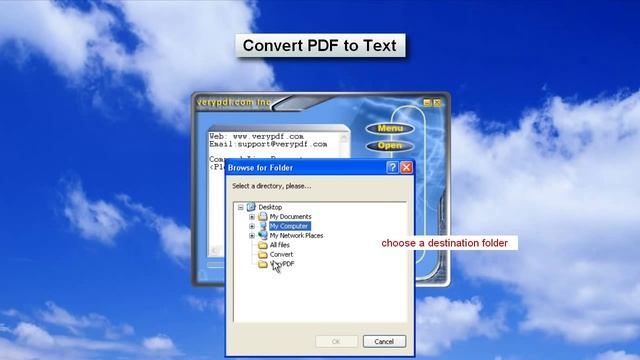Close the verypdf window
Viewport: 640px width, 360px height.
tap(437, 103)
